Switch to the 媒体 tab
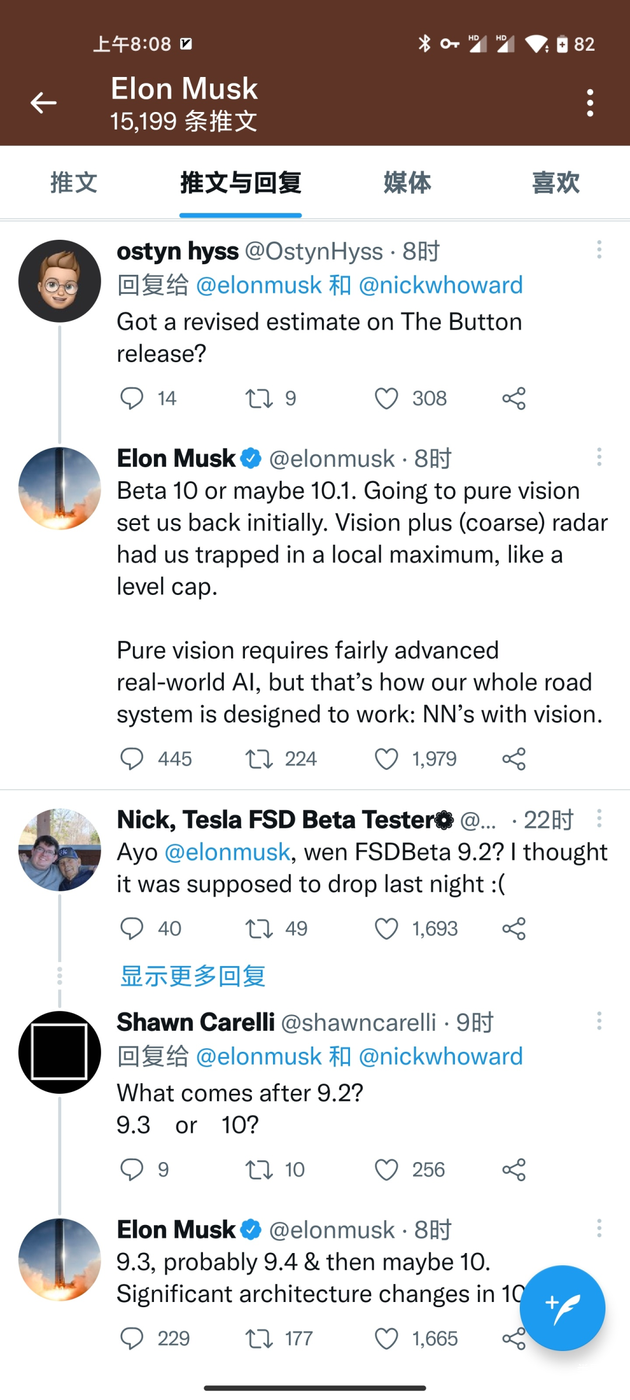 pos(407,183)
